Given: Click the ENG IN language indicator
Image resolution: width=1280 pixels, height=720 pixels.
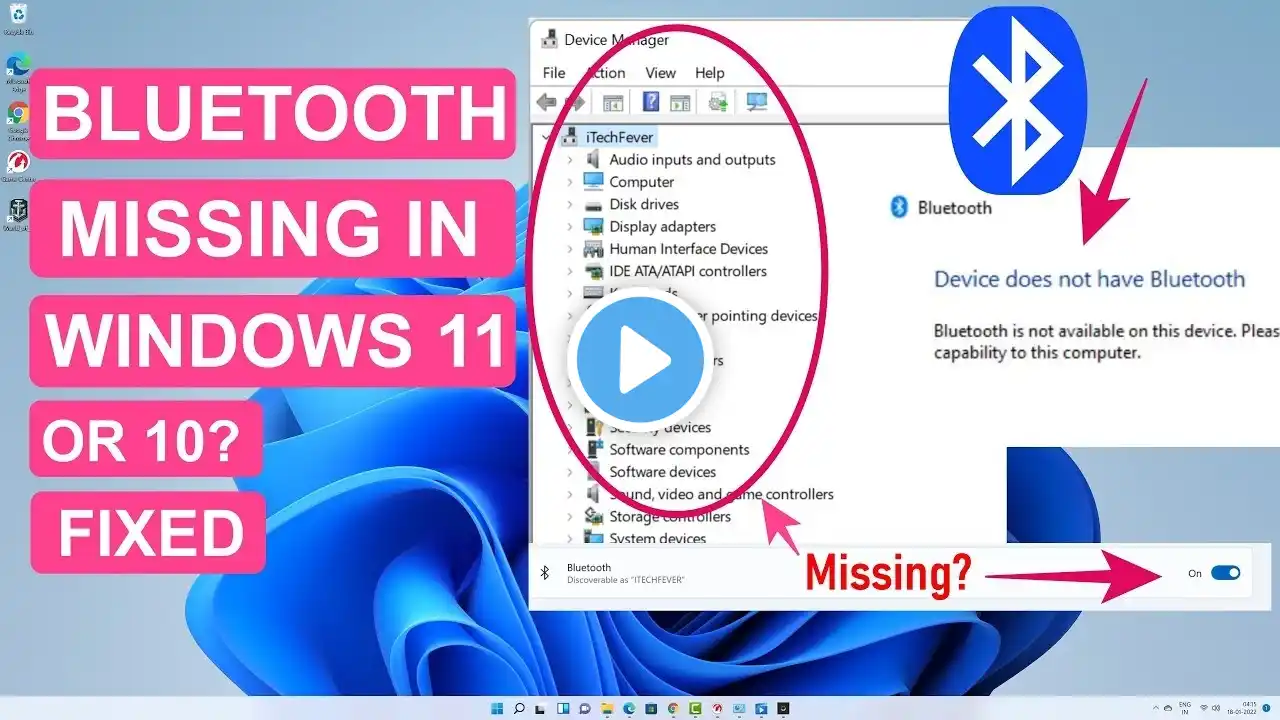Looking at the screenshot, I should pyautogui.click(x=1185, y=709).
